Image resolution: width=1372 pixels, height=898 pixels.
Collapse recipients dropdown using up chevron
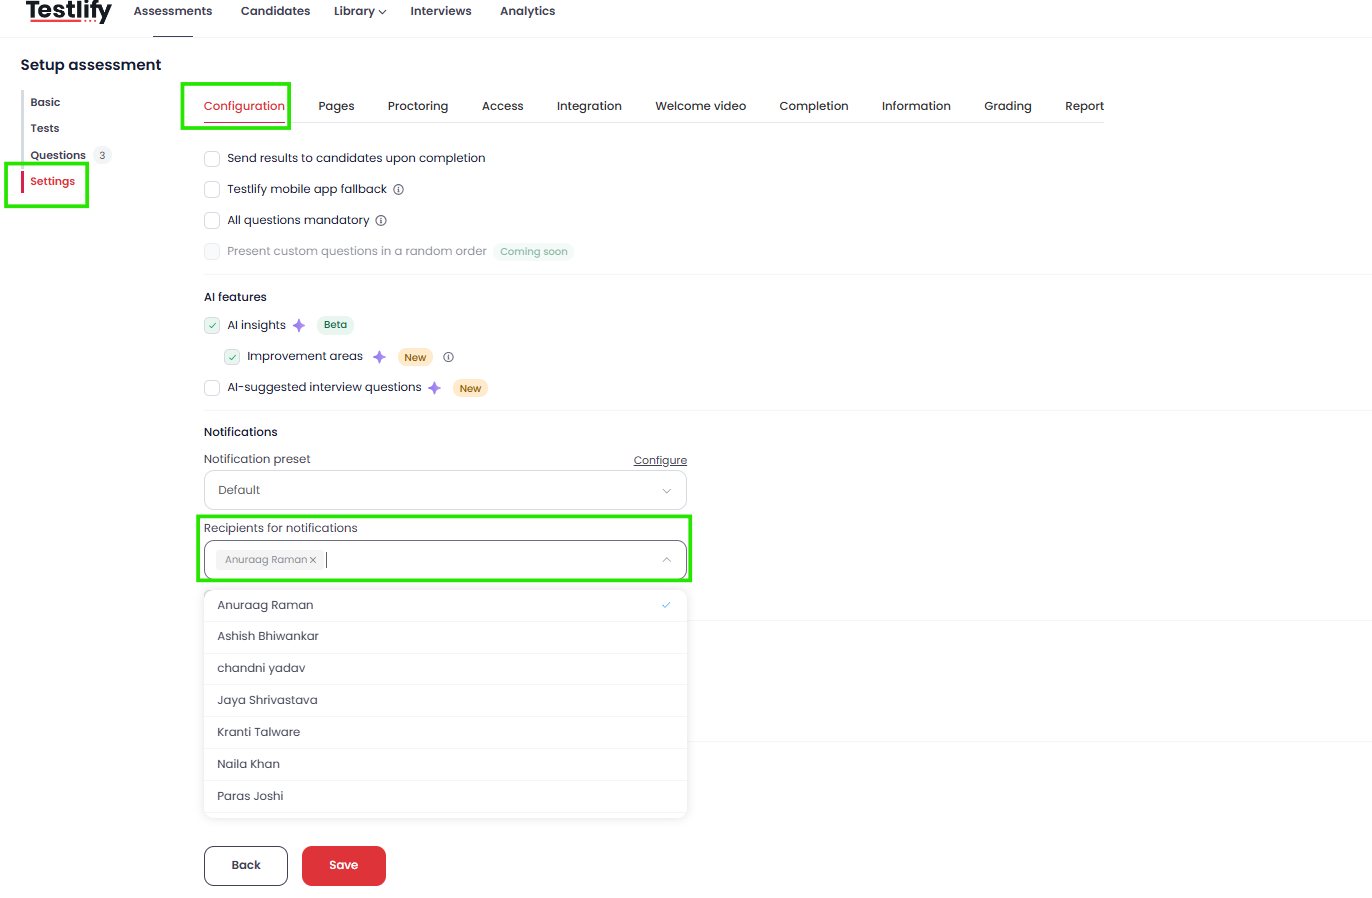(666, 560)
